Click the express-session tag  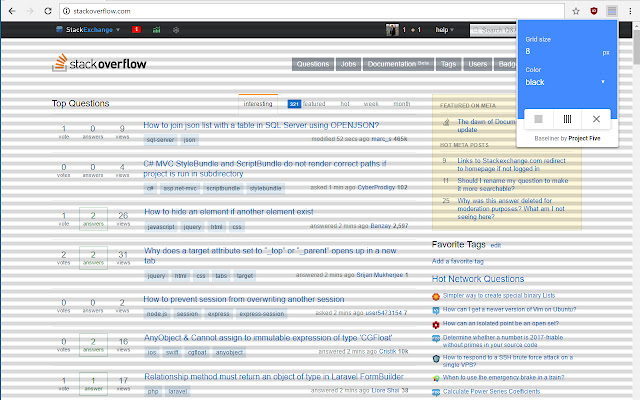tap(262, 314)
